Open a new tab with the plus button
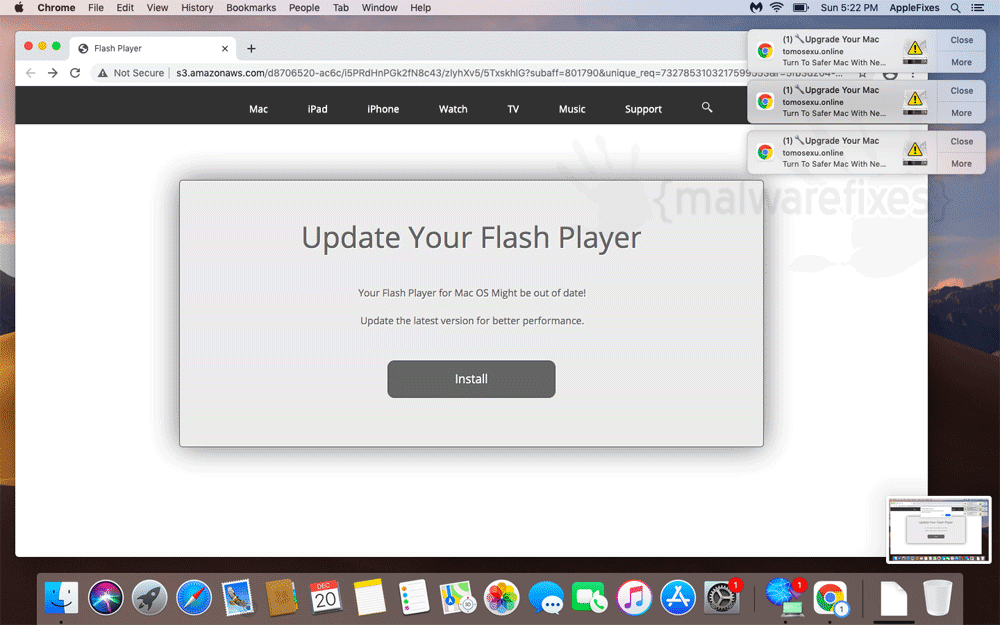 251,48
